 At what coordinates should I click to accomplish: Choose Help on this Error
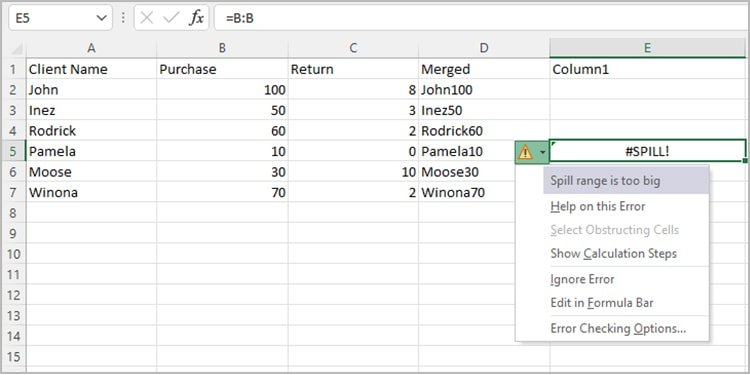597,207
